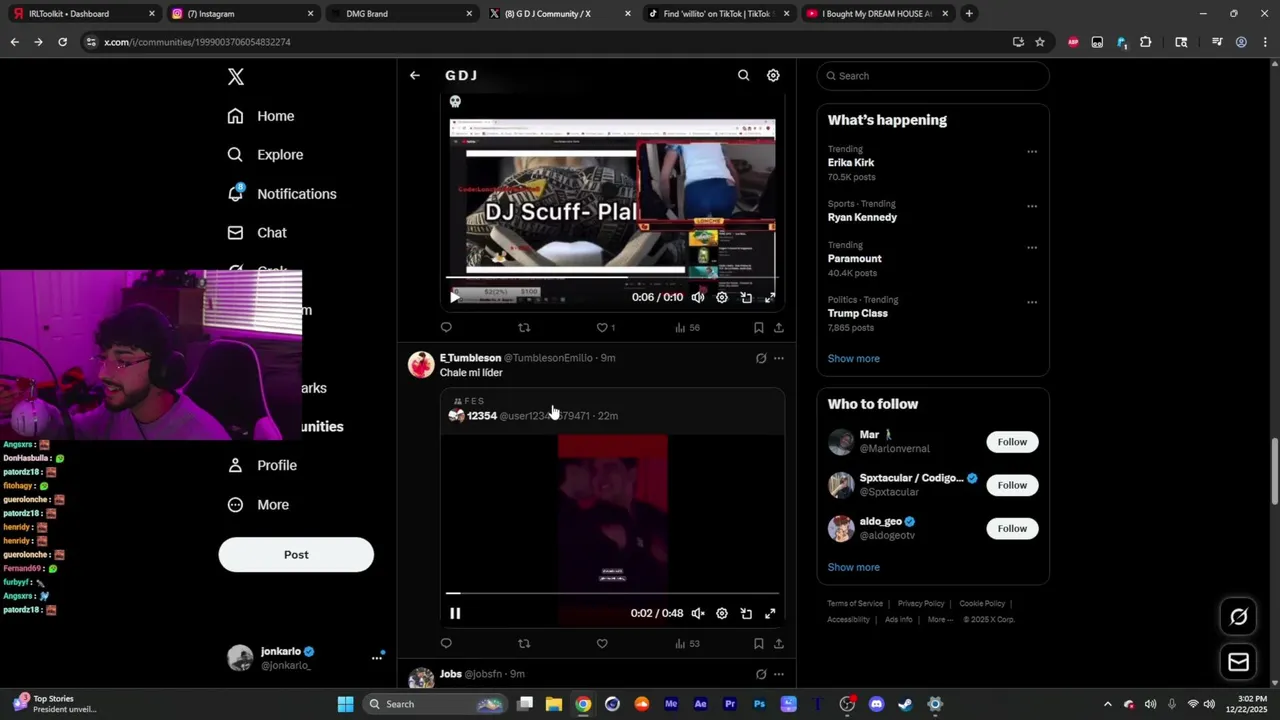
Task: Open GDJ community settings gear
Action: pos(773,75)
